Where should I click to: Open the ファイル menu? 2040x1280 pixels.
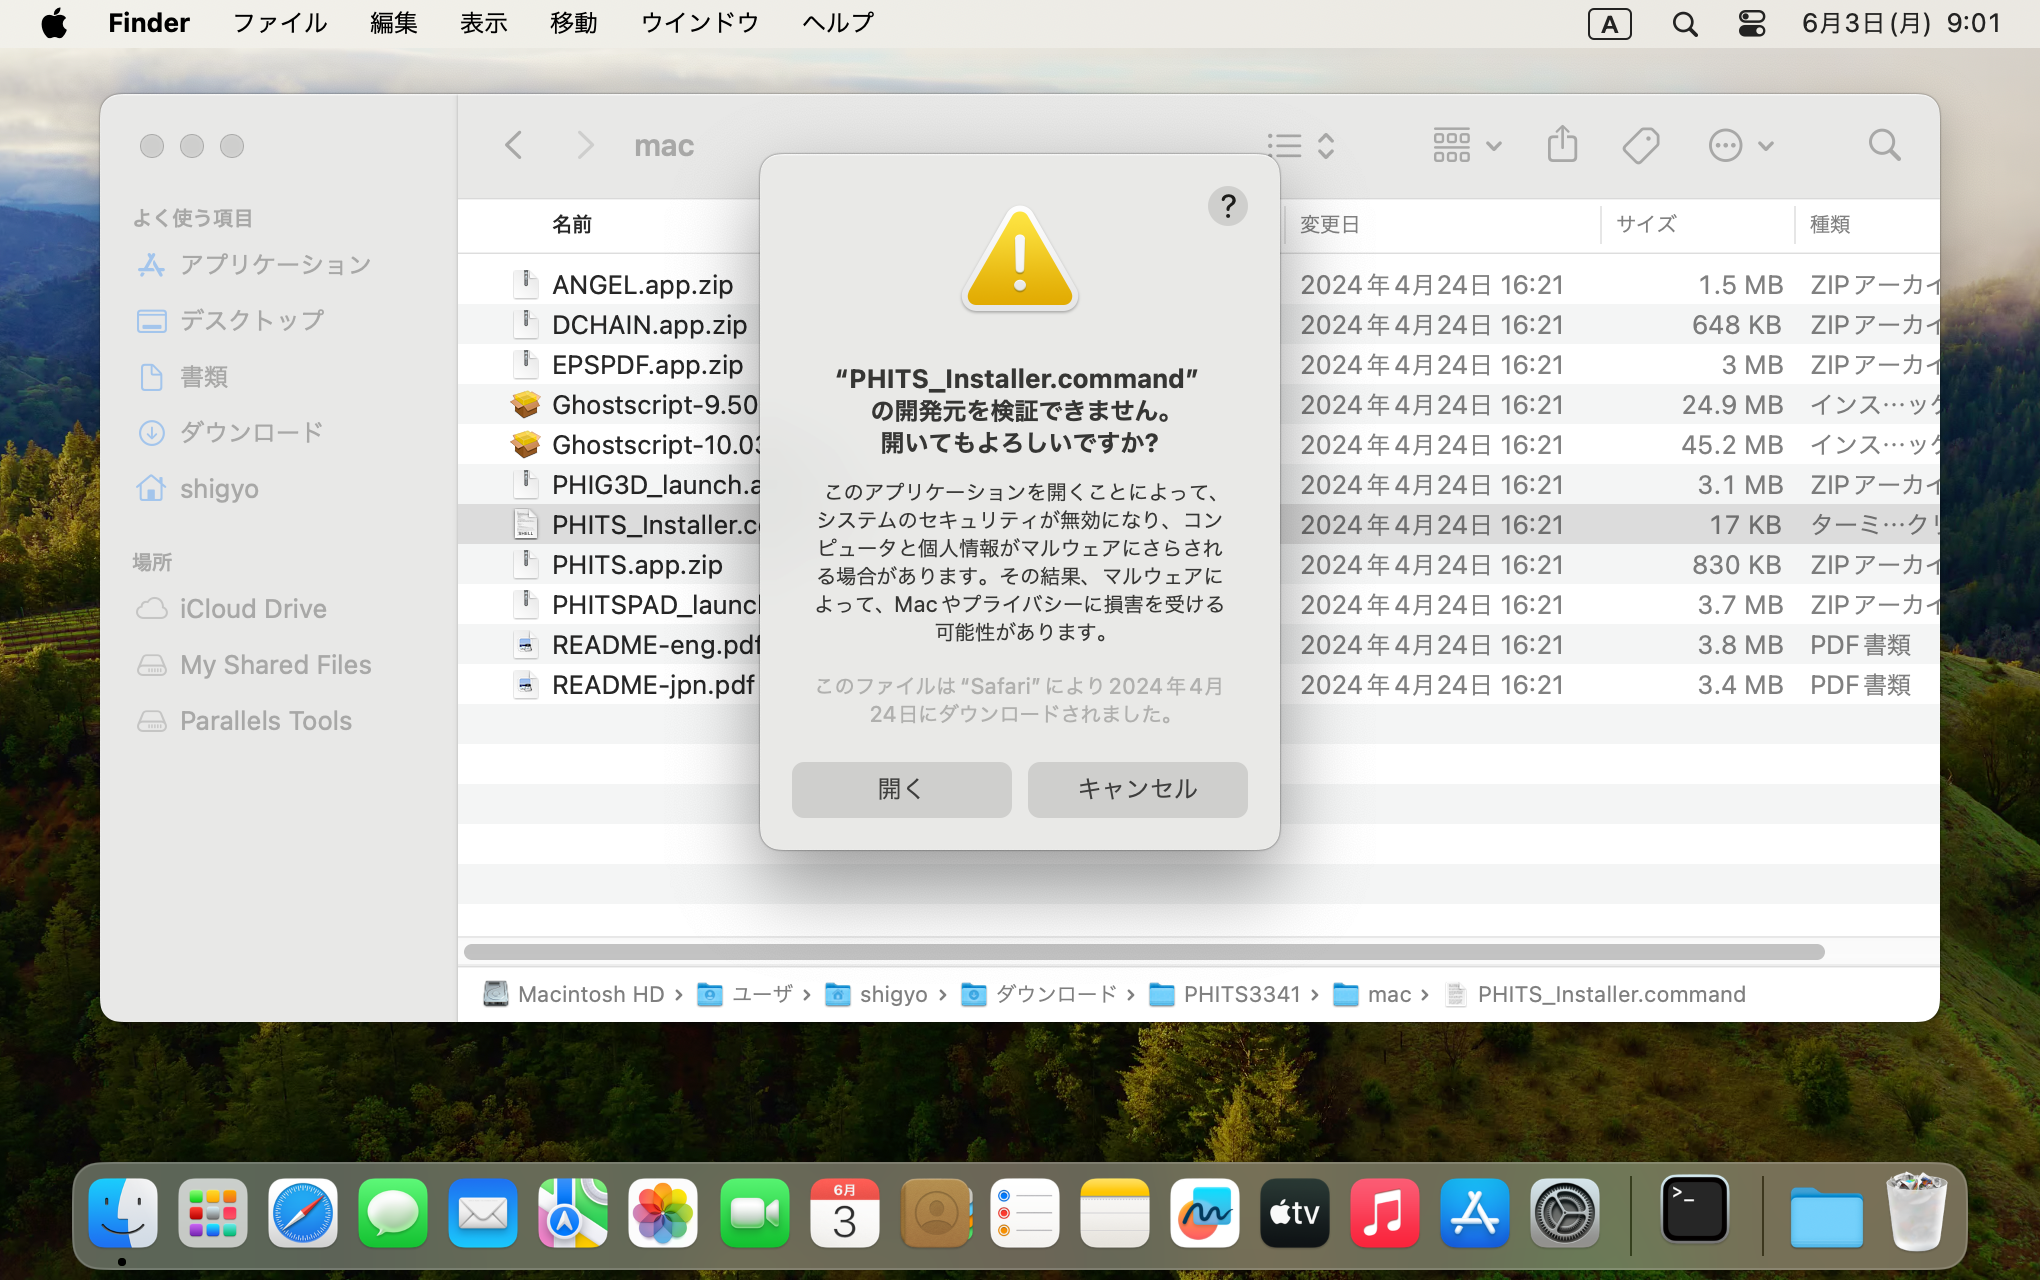279,23
